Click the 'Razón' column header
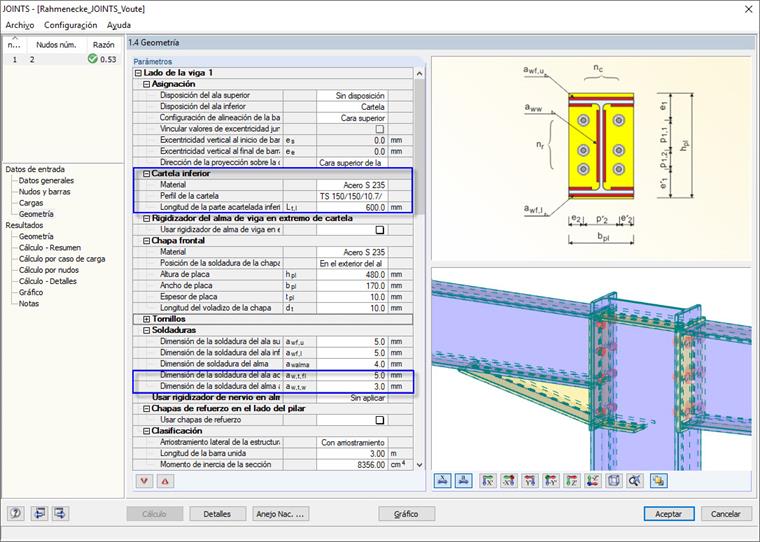Image resolution: width=760 pixels, height=542 pixels. [104, 45]
